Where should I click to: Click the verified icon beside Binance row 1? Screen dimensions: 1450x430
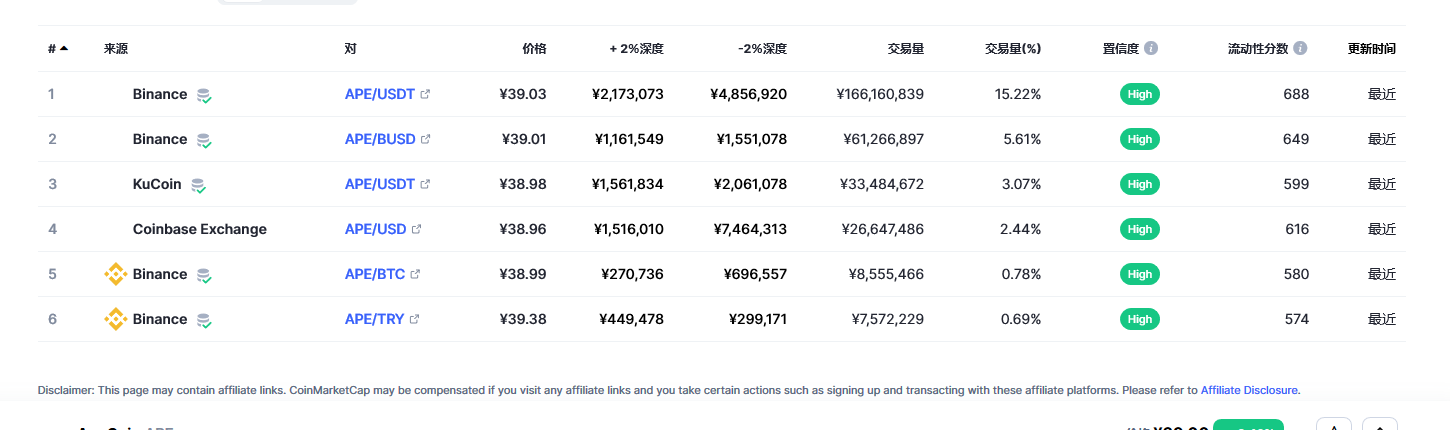[x=204, y=95]
